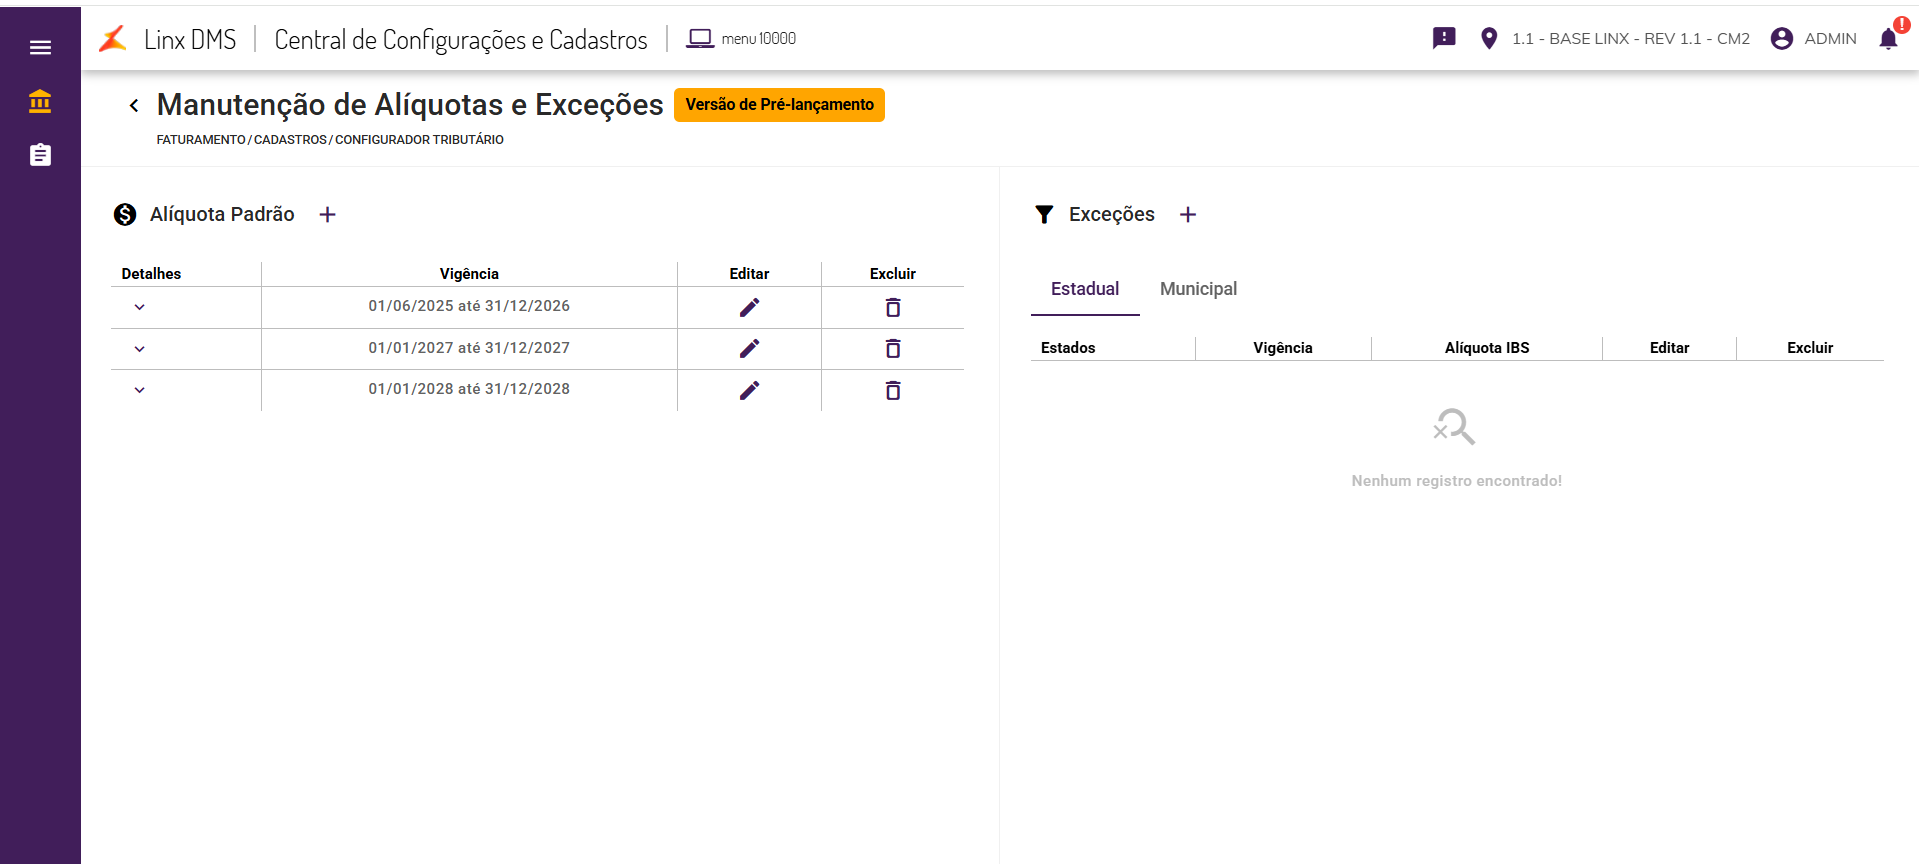Switch to the Estadual tab
Screen dimensions: 1919x864
click(x=1085, y=289)
